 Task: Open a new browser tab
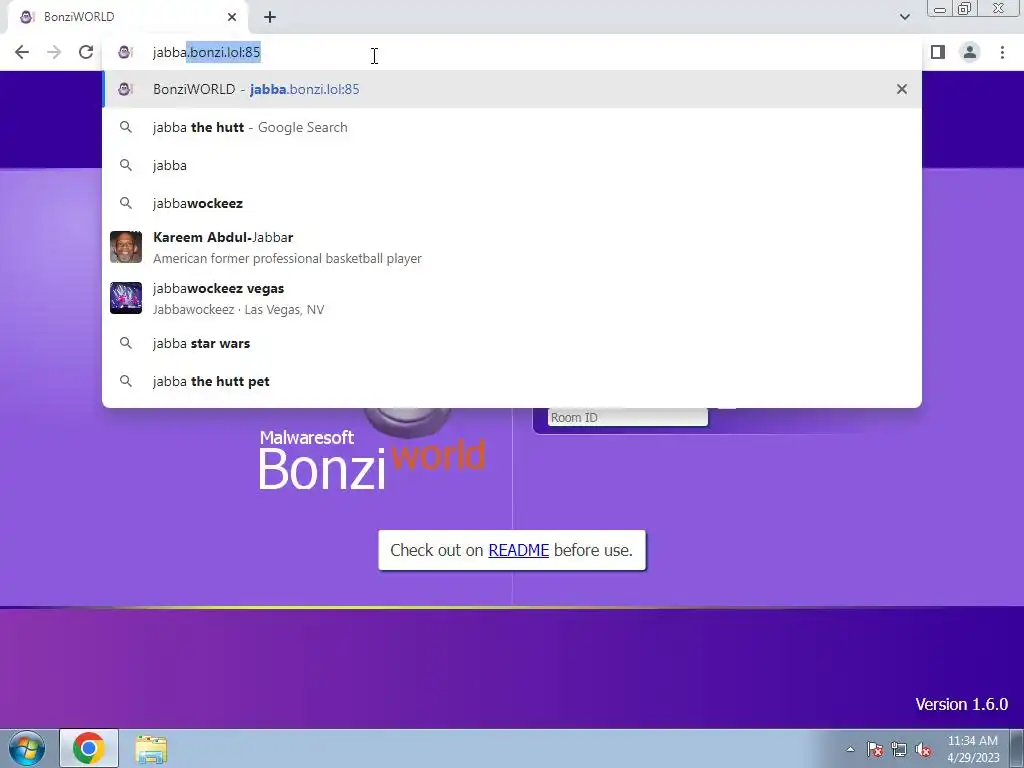270,17
